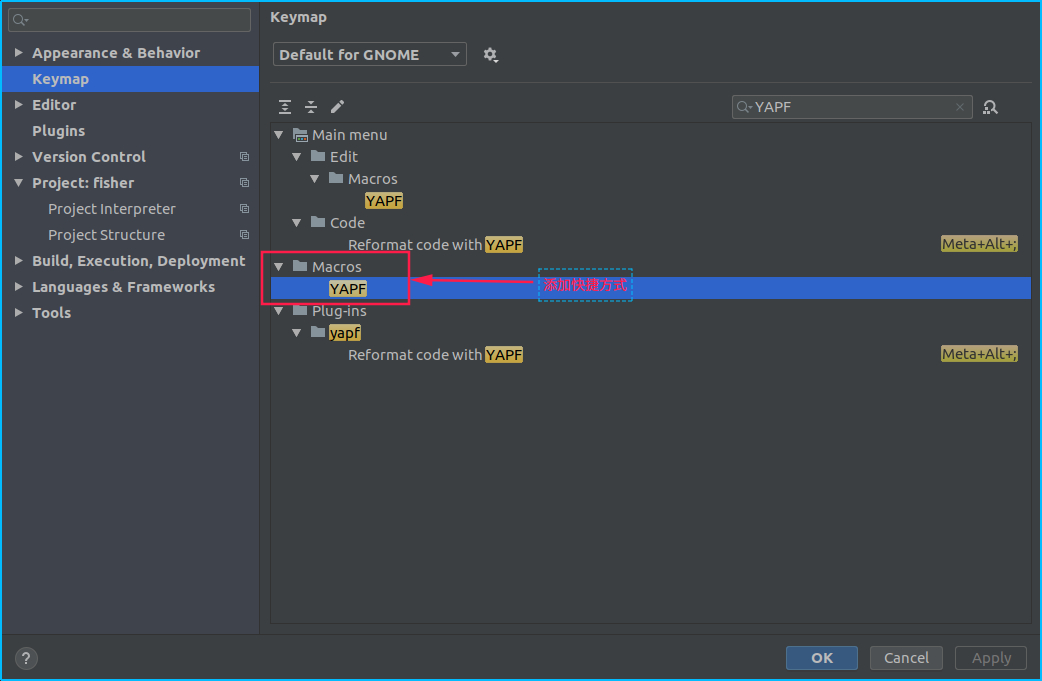The height and width of the screenshot is (681, 1042).
Task: Open keymap settings via the gear icon
Action: click(x=491, y=54)
